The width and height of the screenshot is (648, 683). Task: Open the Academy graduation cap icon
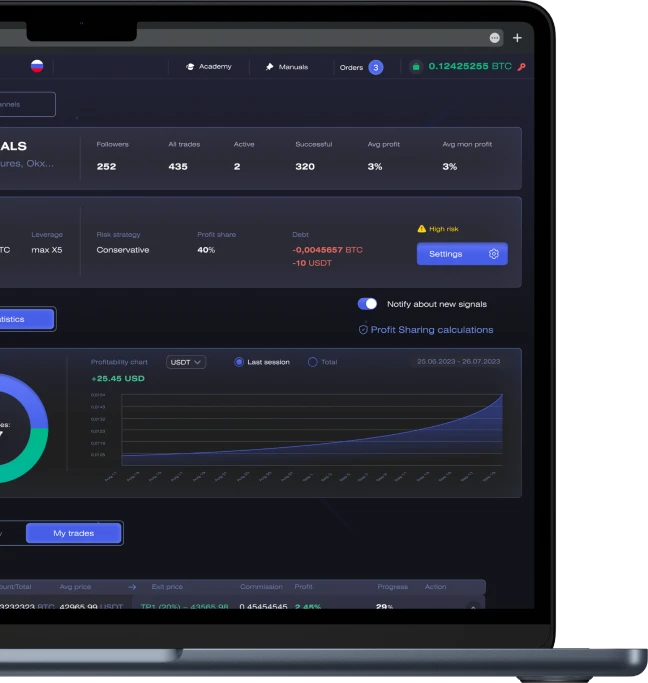pyautogui.click(x=190, y=67)
